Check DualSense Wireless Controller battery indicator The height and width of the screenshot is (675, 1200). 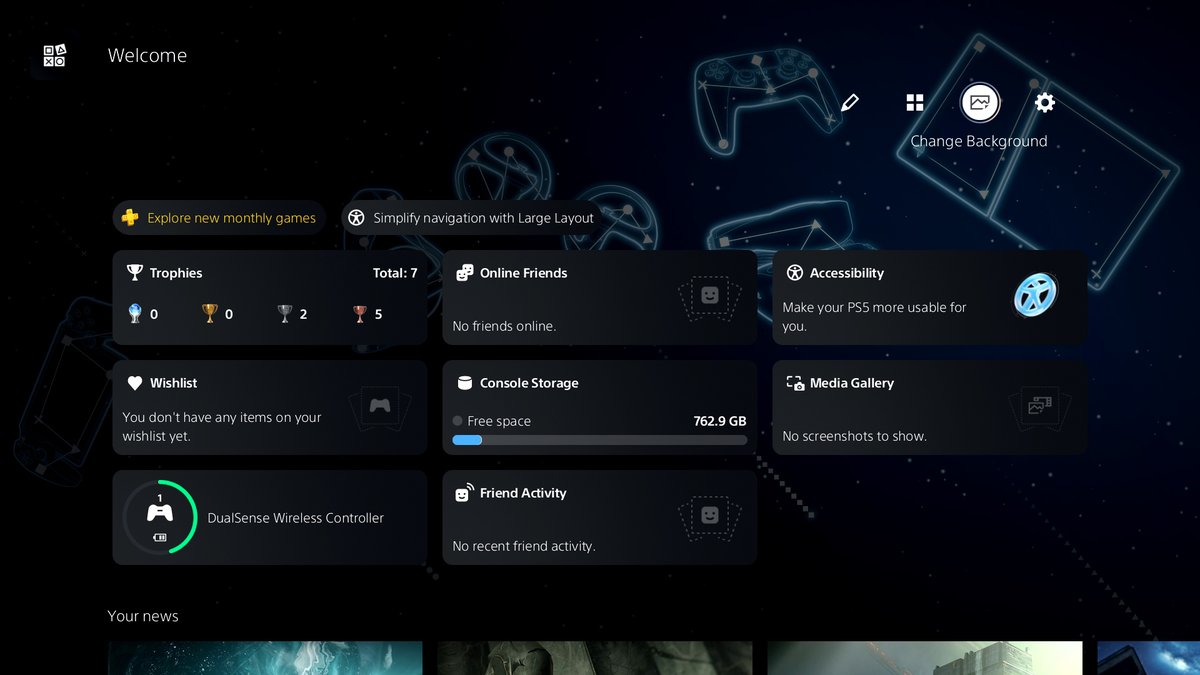click(x=158, y=517)
